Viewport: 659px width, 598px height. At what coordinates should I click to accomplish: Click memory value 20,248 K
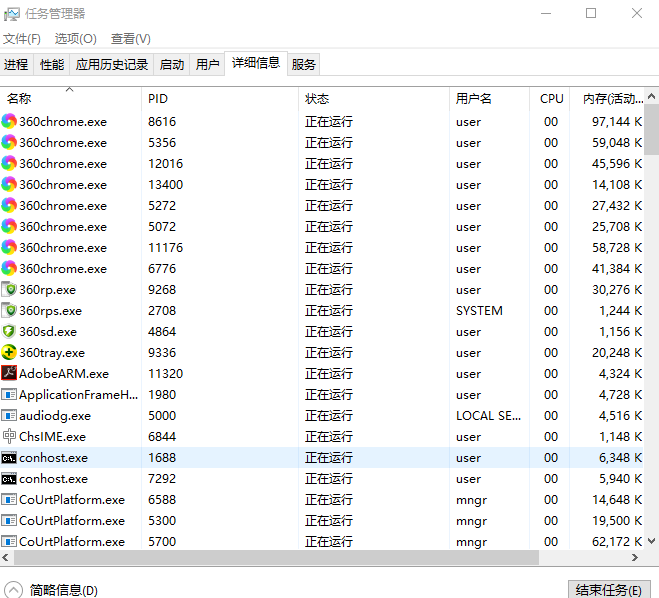(617, 353)
